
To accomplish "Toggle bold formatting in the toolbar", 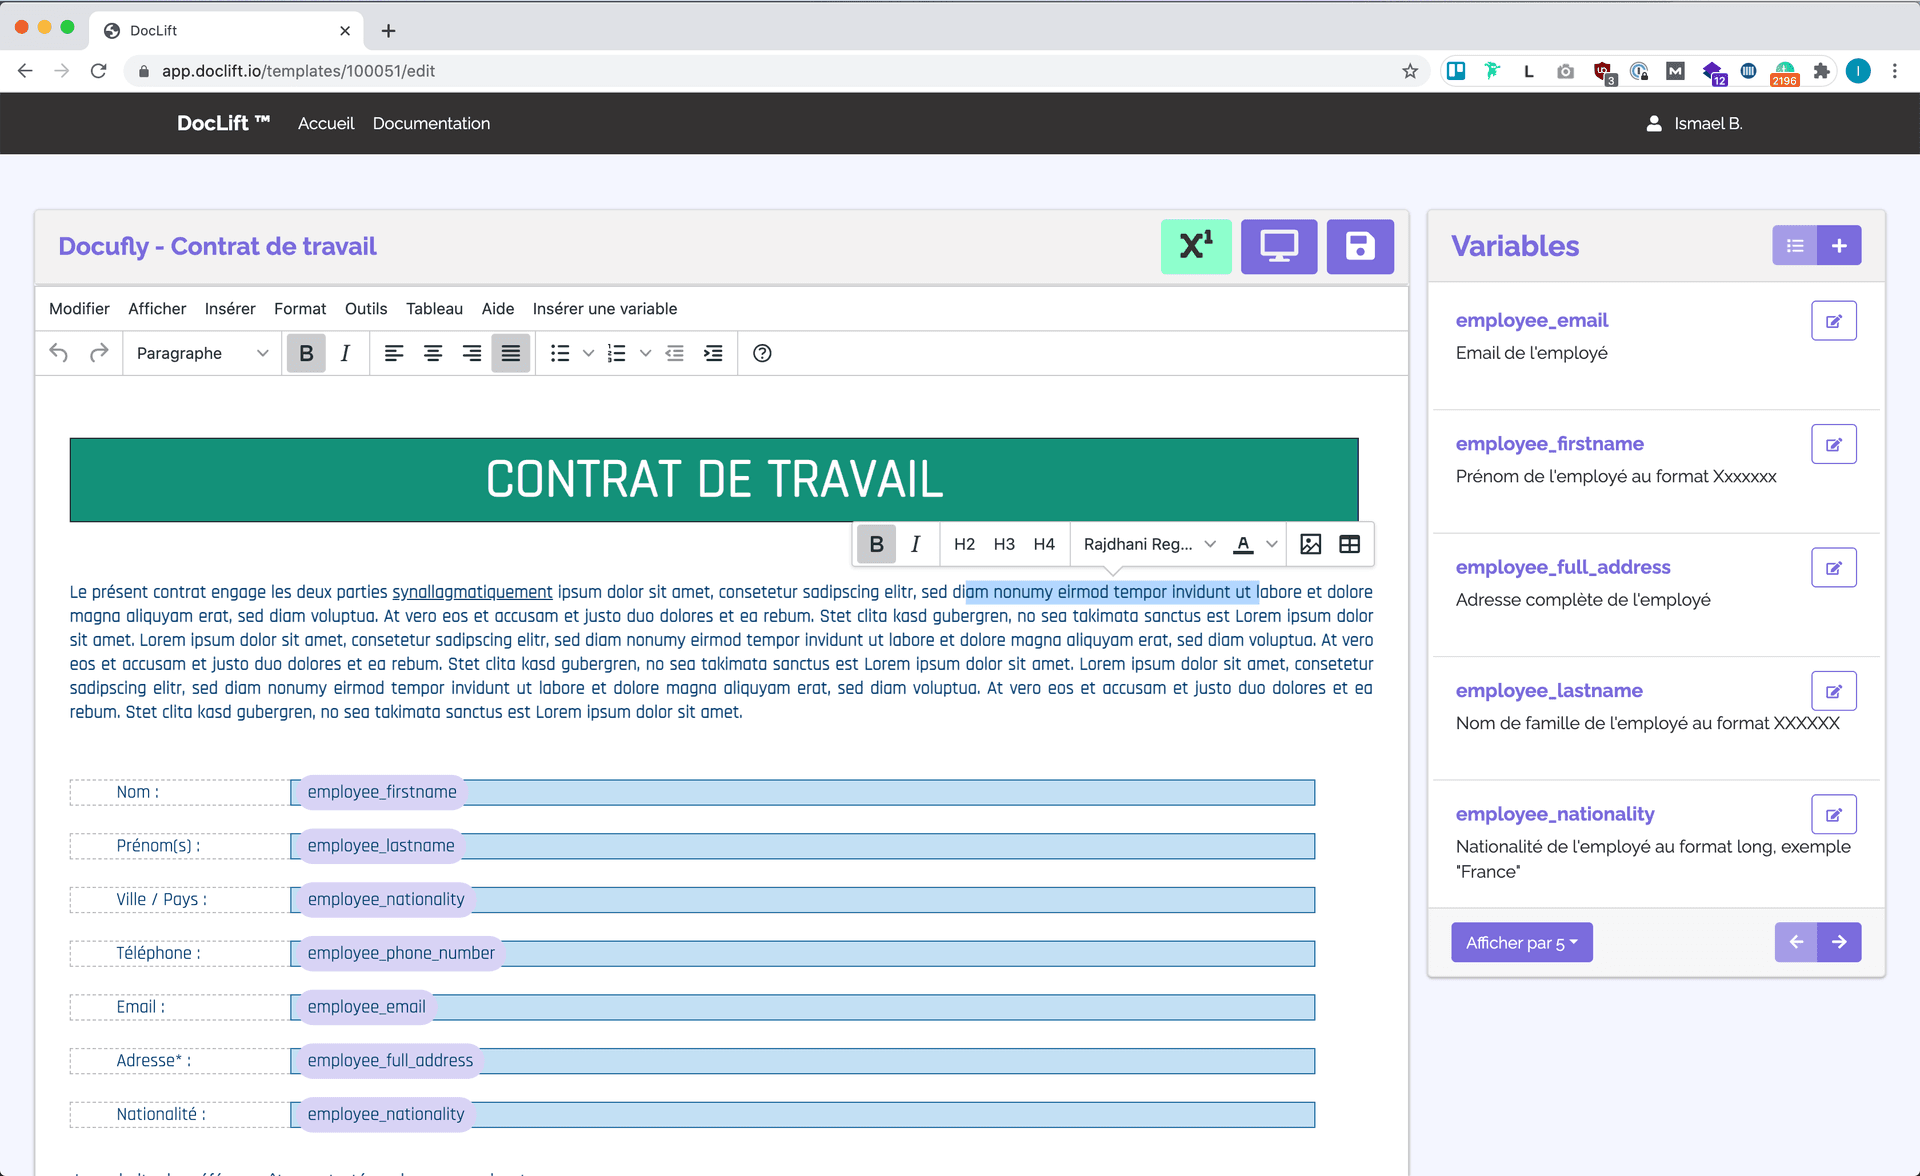I will [x=306, y=353].
